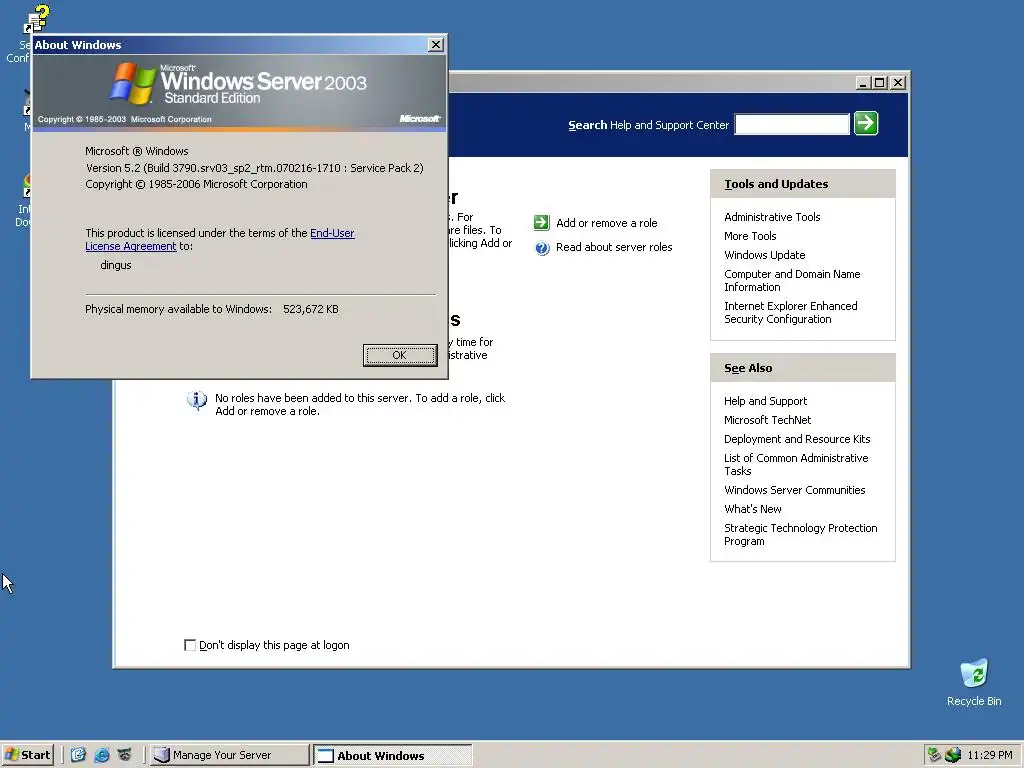Click the 11:29 PM taskbar clock

pos(990,755)
